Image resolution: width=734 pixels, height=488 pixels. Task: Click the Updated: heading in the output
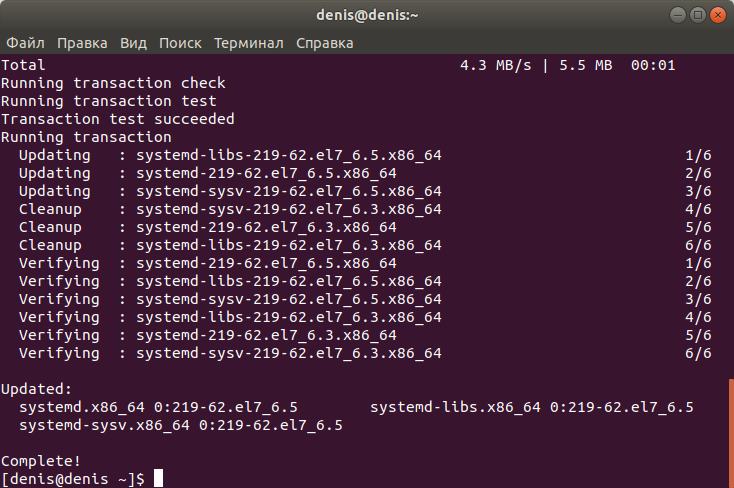pyautogui.click(x=37, y=389)
